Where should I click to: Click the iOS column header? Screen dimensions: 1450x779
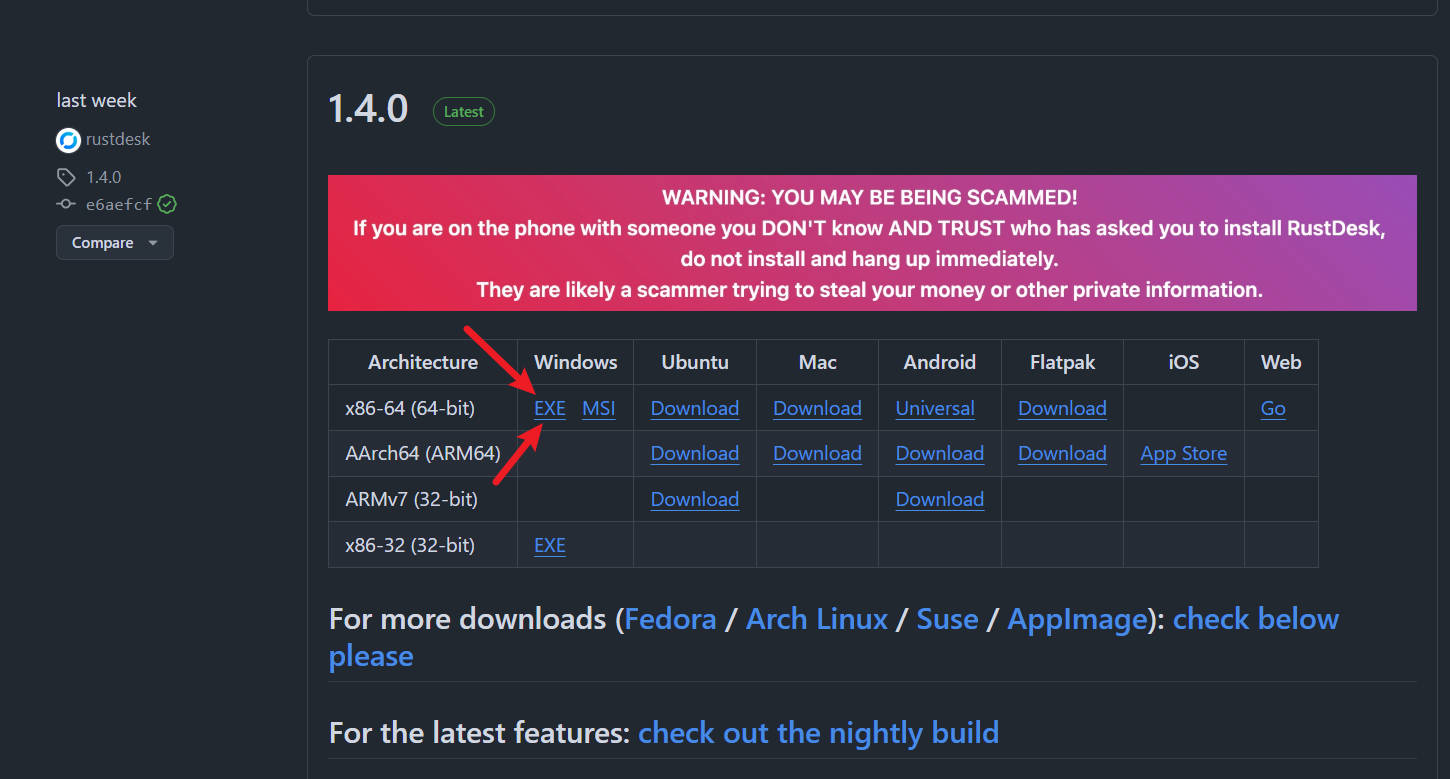point(1184,362)
